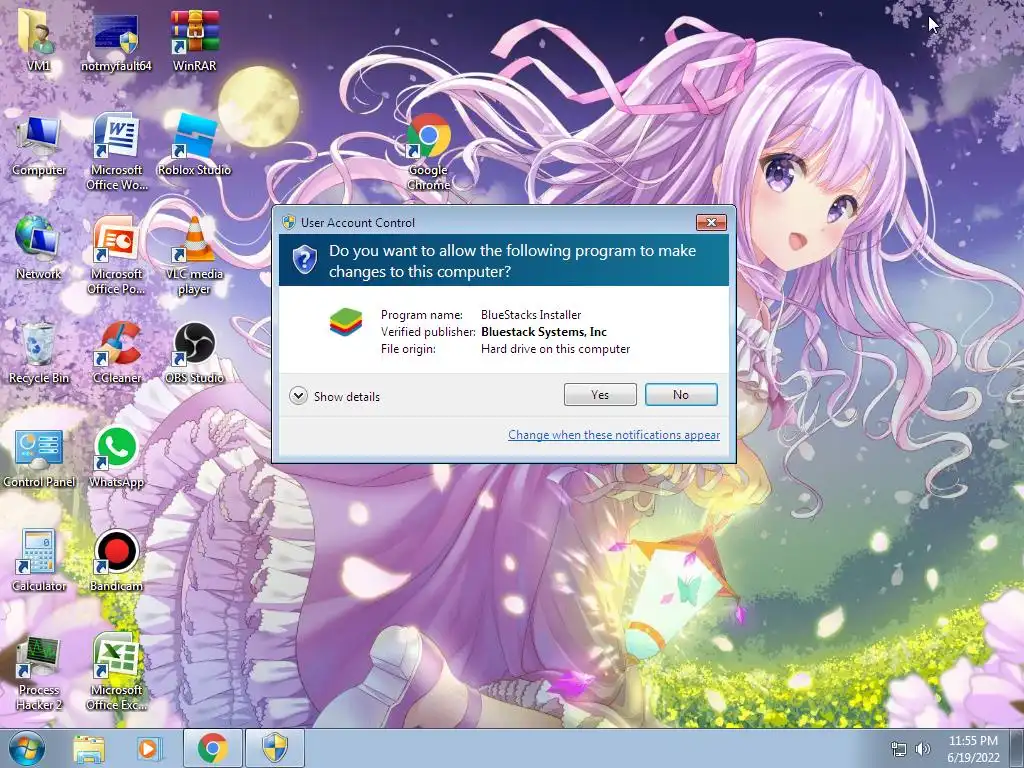Screen dimensions: 1024x768
Task: Click the BlueStacks Installer program name
Action: [x=531, y=315]
